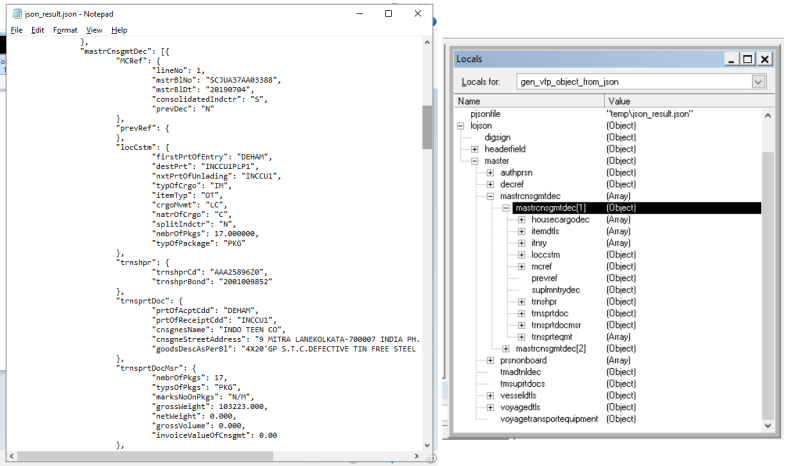Expand the loccstm object

(x=521, y=255)
